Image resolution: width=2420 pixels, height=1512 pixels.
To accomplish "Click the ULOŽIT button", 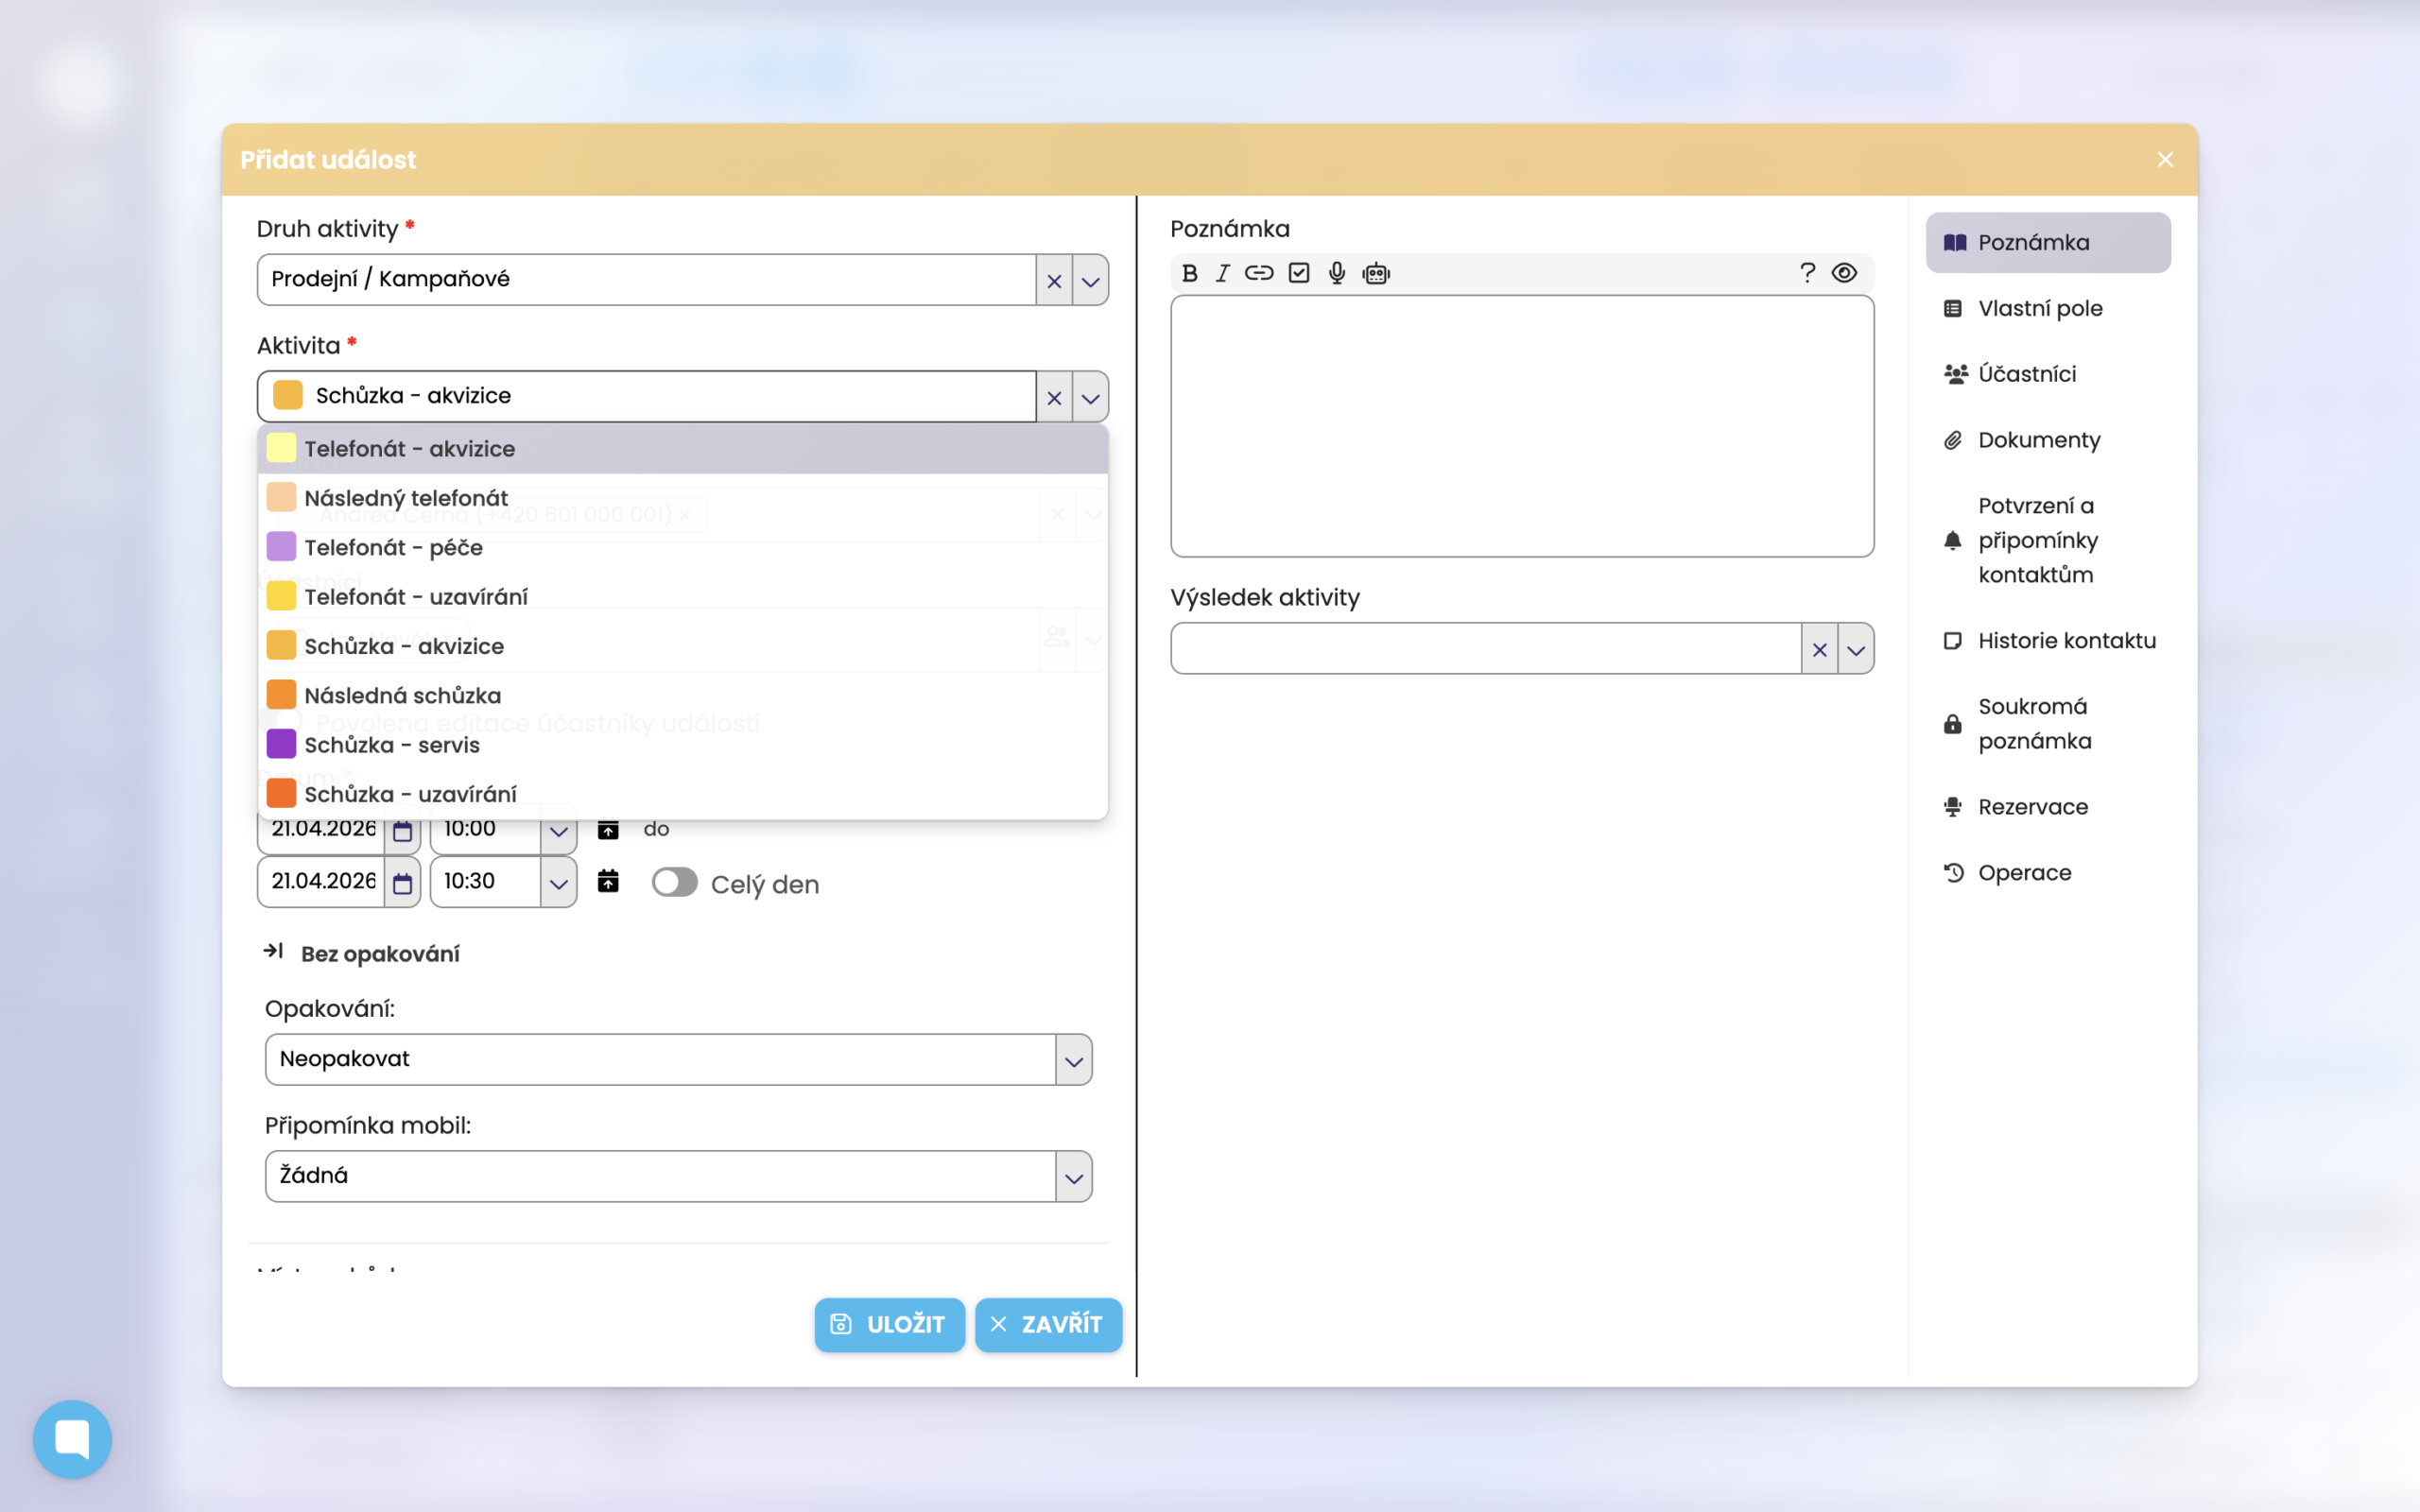I will pos(889,1324).
